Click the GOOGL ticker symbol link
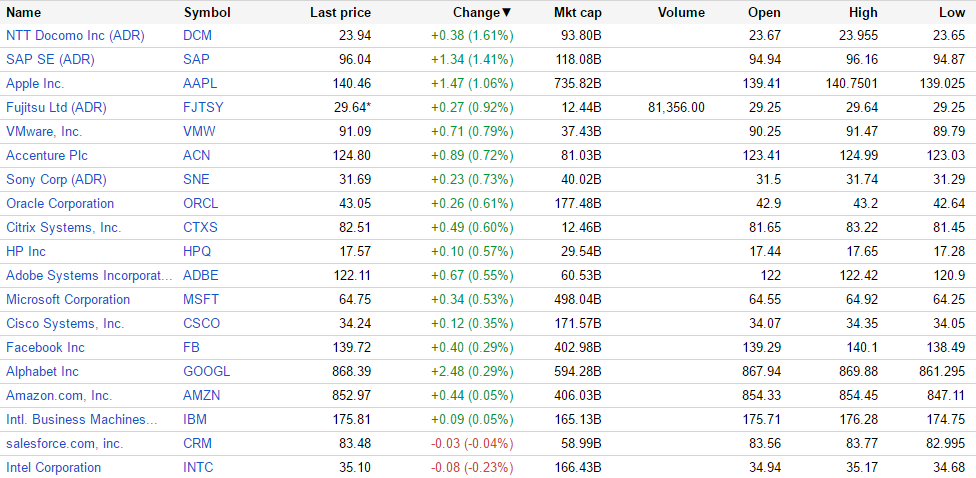 [x=207, y=371]
